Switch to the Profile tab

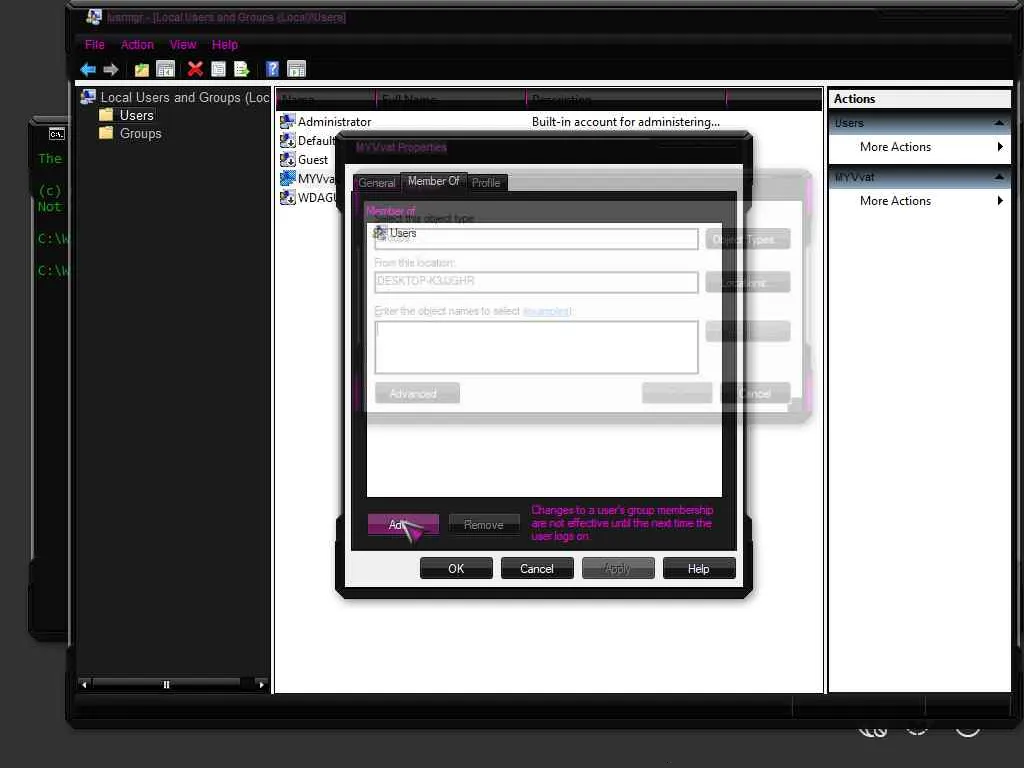[x=486, y=183]
